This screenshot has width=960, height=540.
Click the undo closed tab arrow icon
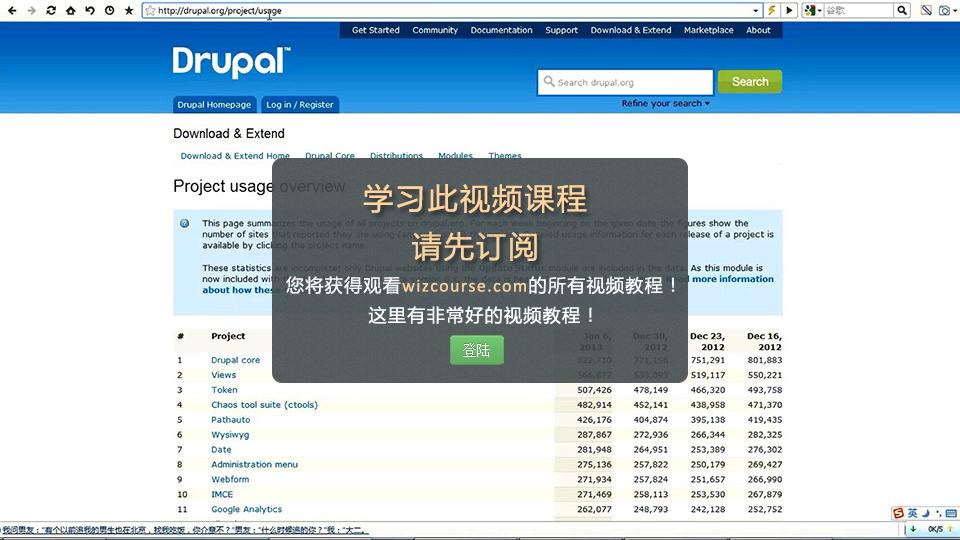click(x=90, y=10)
